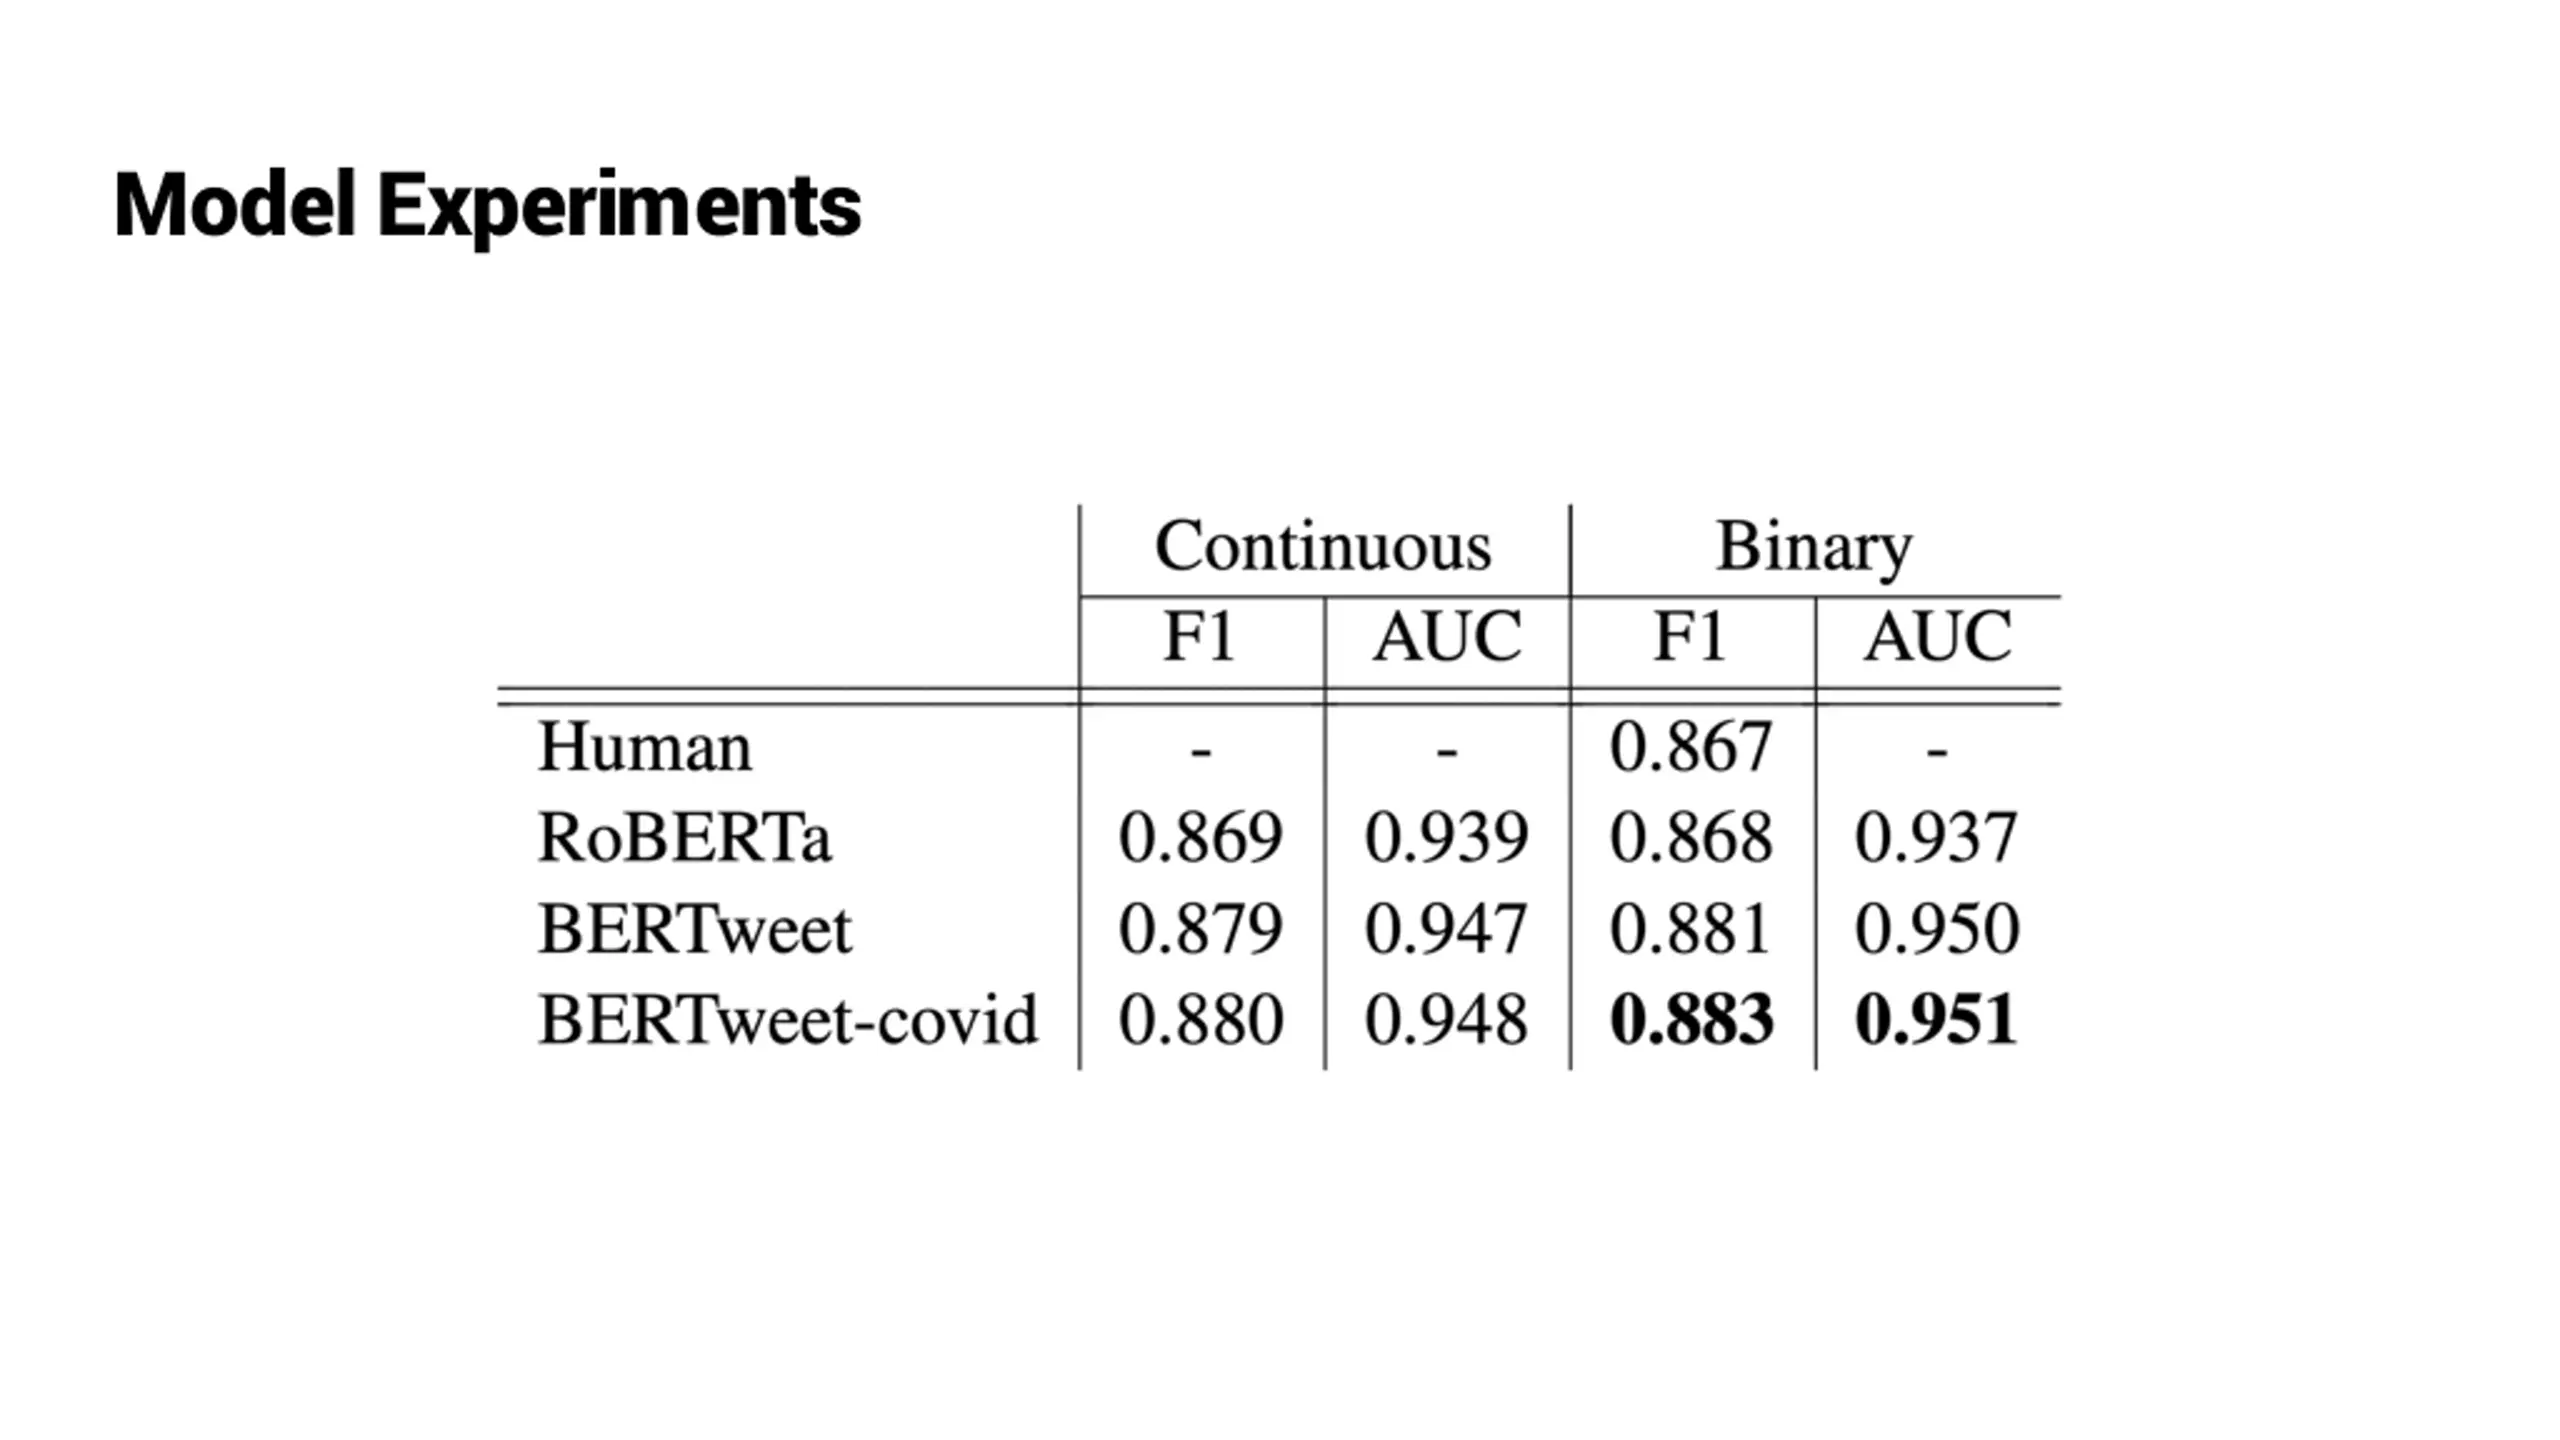Click the Human binary F1 value 0.867
The width and height of the screenshot is (2560, 1440).
click(1691, 746)
